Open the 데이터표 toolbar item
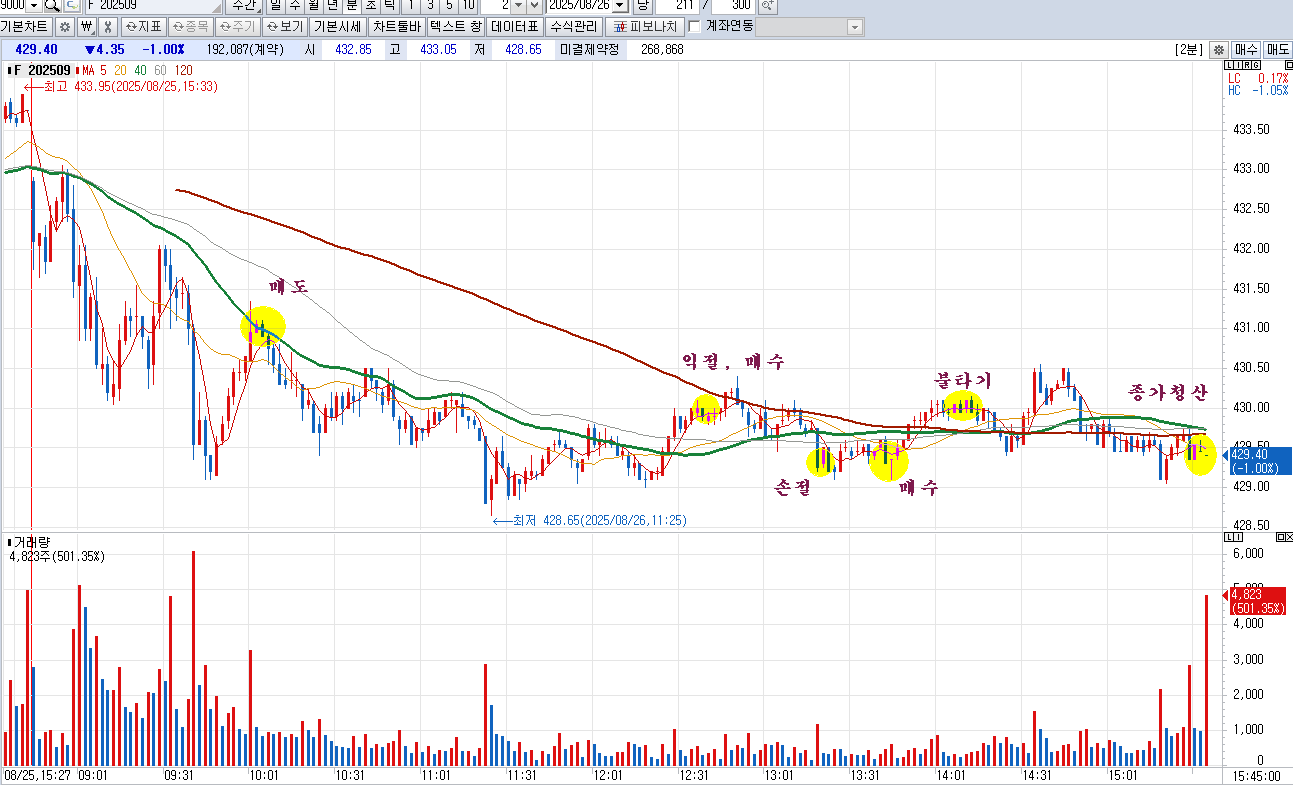The image size is (1293, 785). pyautogui.click(x=515, y=27)
